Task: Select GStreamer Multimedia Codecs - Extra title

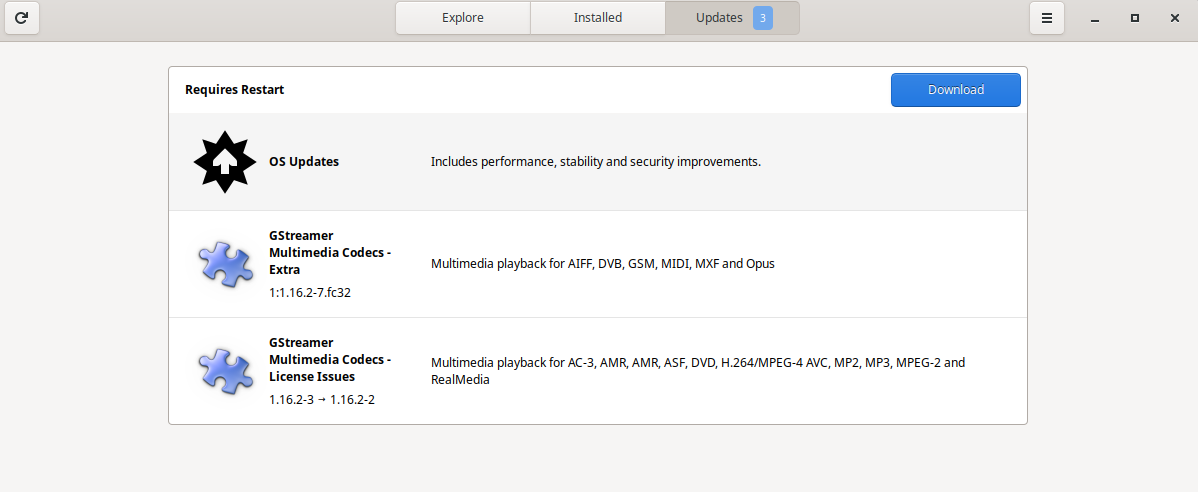Action: [330, 252]
